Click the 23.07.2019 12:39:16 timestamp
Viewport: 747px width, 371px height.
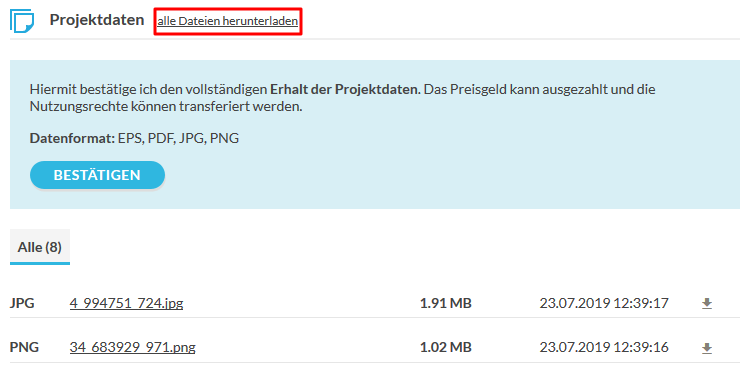(x=604, y=348)
